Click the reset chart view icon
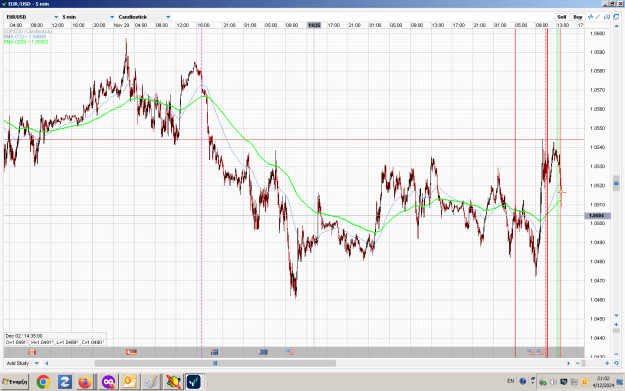This screenshot has width=625, height=391. point(616,363)
